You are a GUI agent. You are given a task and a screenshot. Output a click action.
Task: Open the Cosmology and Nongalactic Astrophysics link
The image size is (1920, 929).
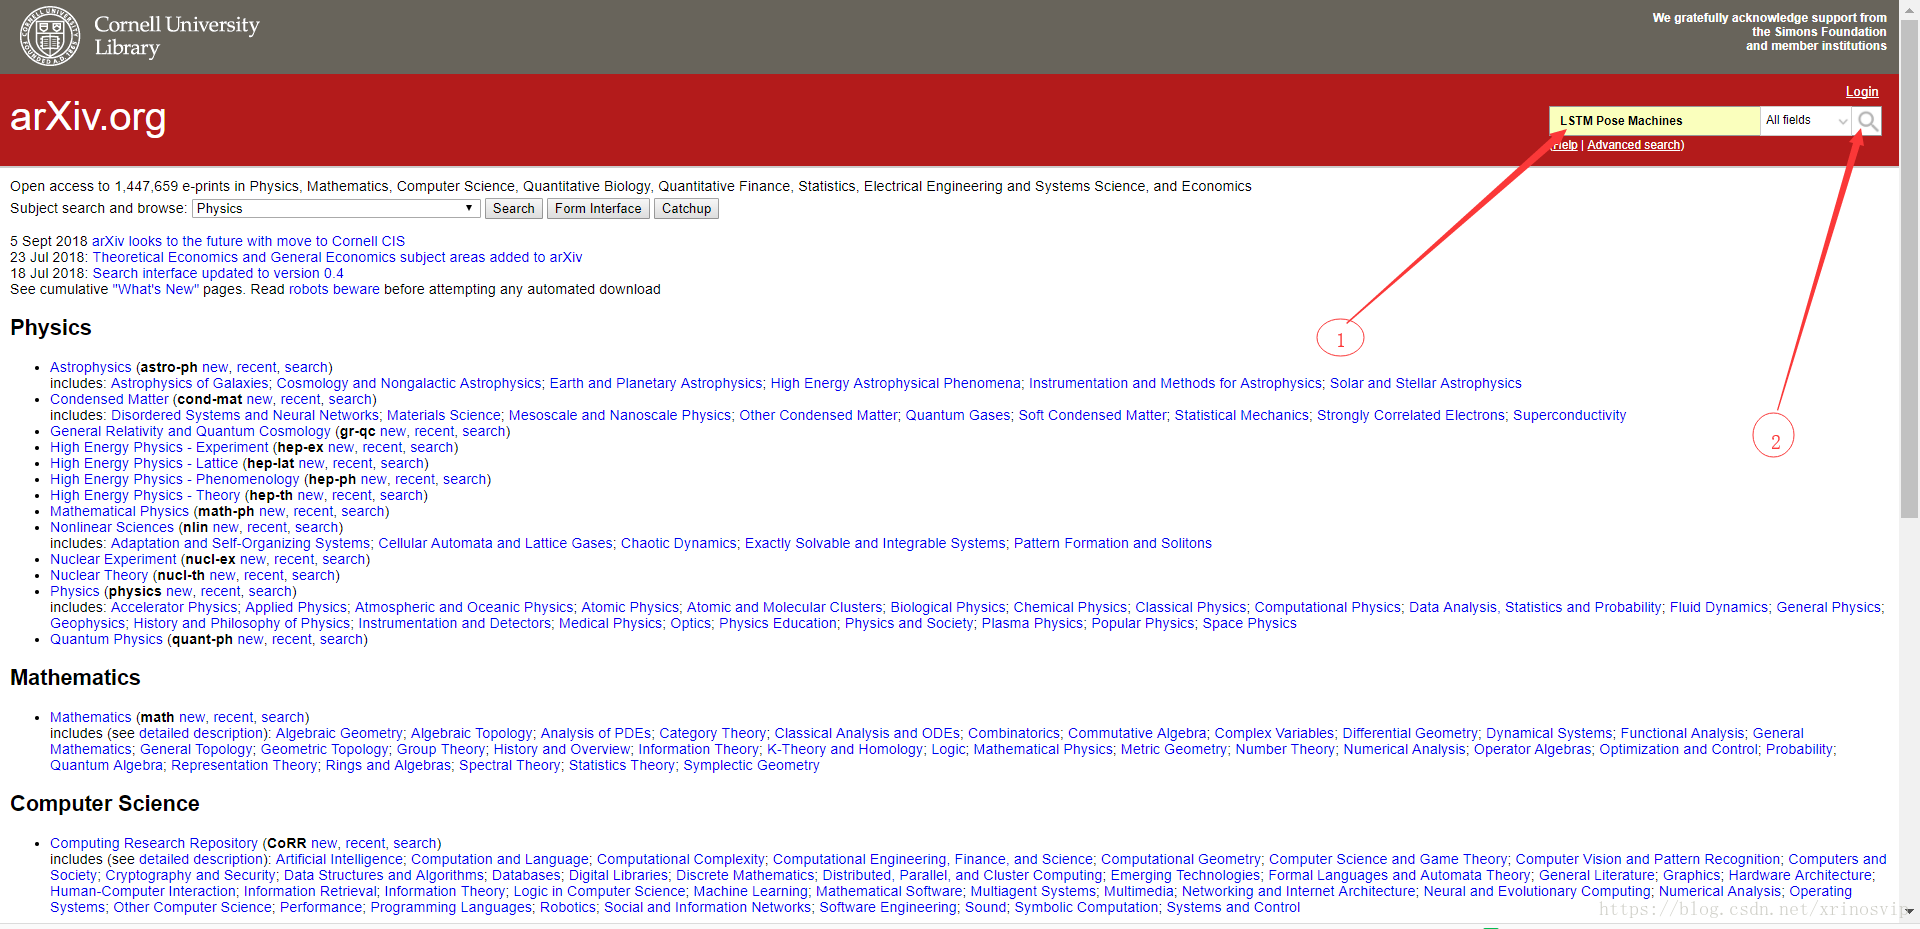[x=409, y=383]
